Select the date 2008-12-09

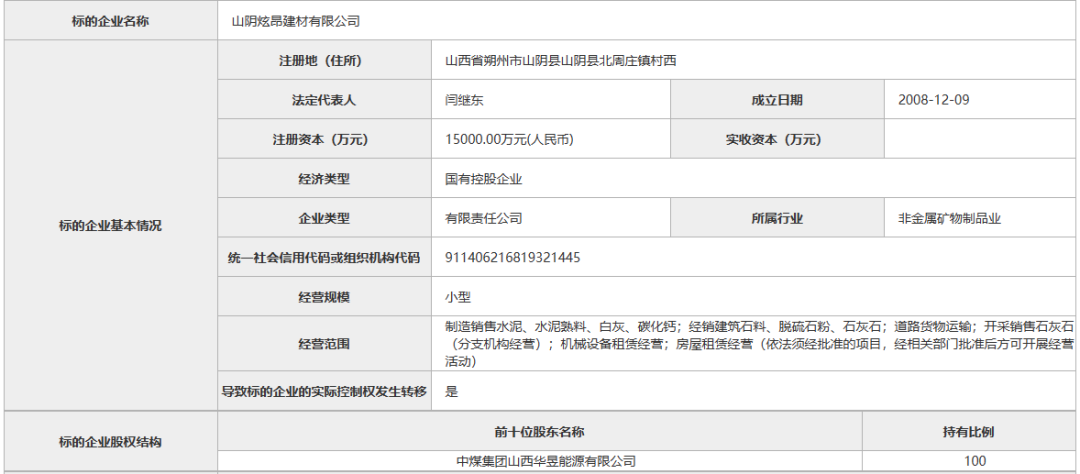click(933, 100)
